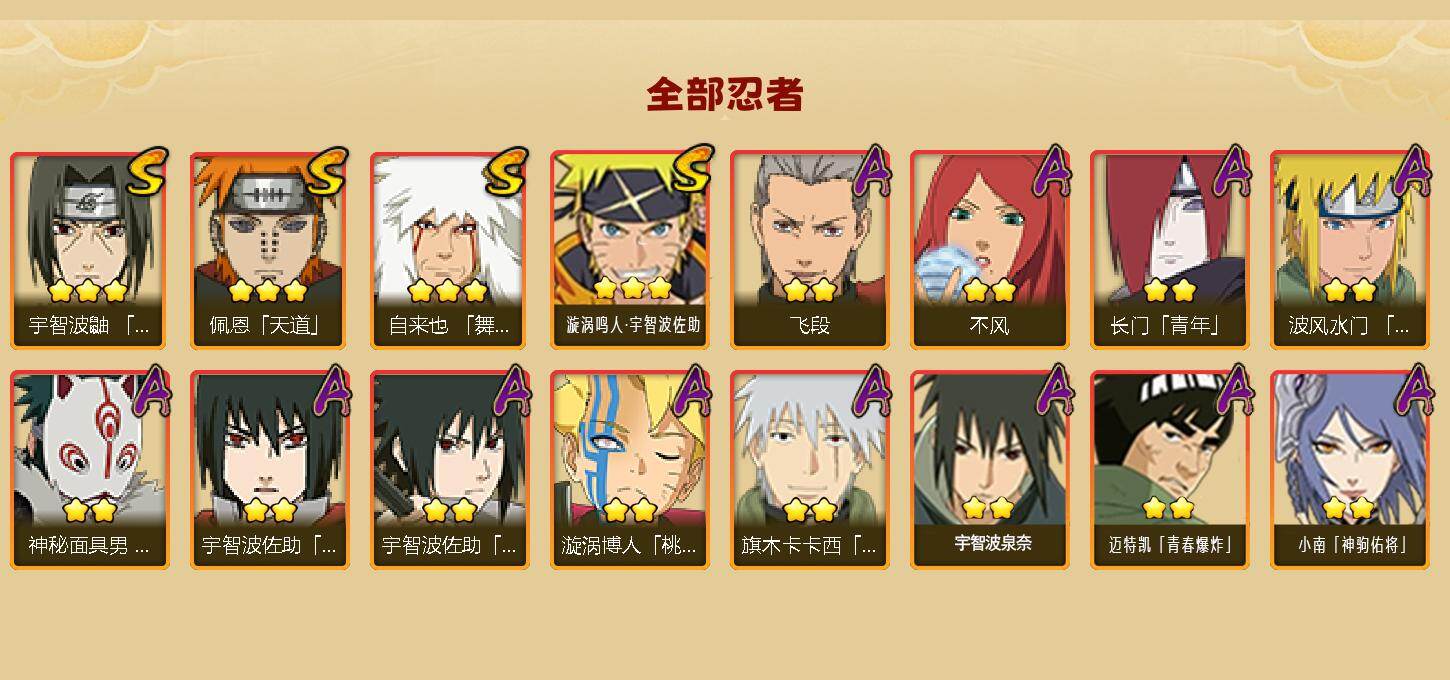The height and width of the screenshot is (680, 1450).
Task: Open the 飞段 character card
Action: coord(809,250)
